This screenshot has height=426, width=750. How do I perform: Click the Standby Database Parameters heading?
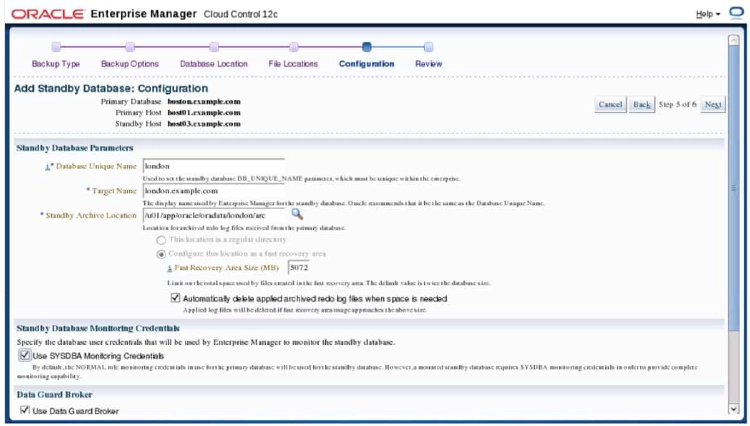75,148
